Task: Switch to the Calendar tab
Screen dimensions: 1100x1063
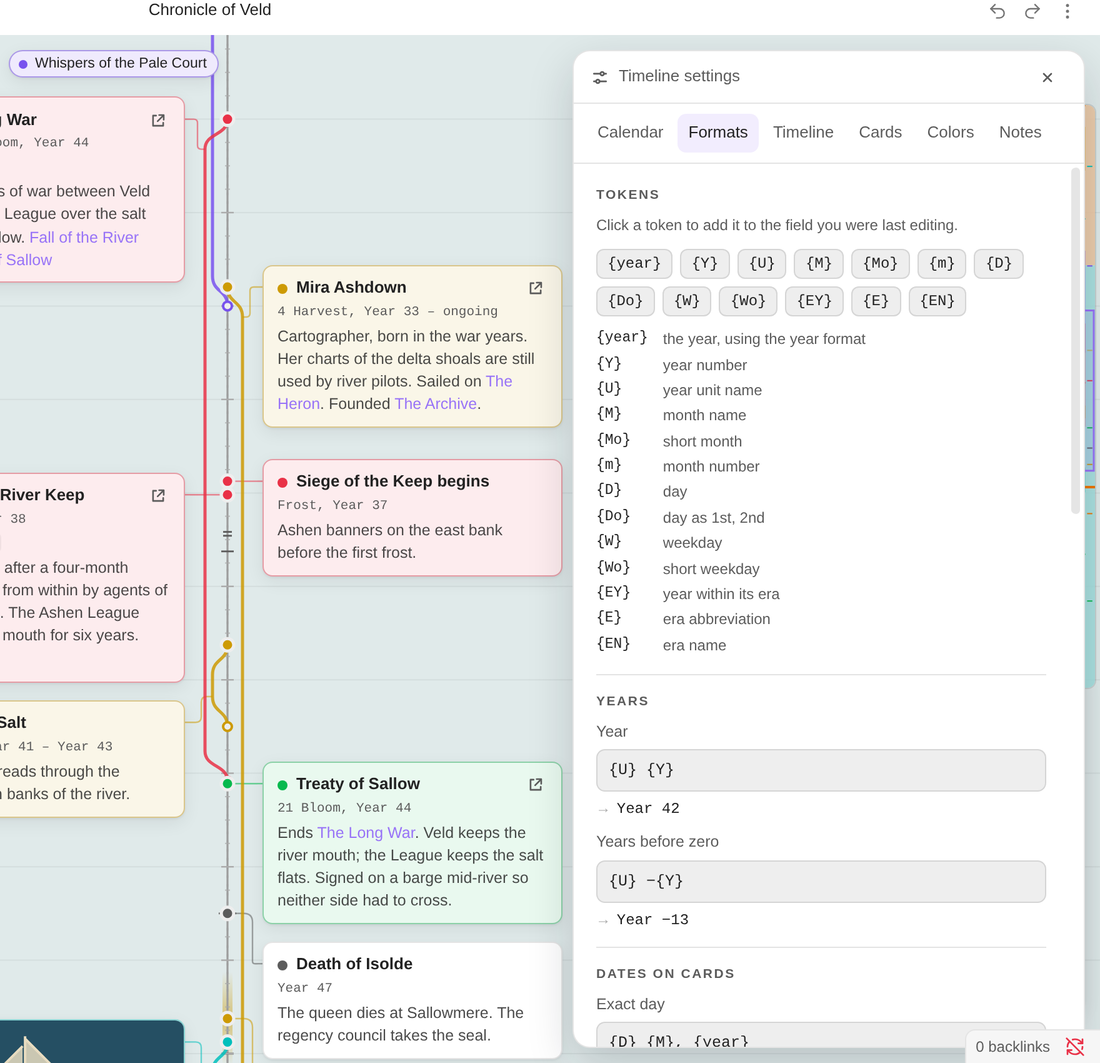Action: pyautogui.click(x=630, y=133)
